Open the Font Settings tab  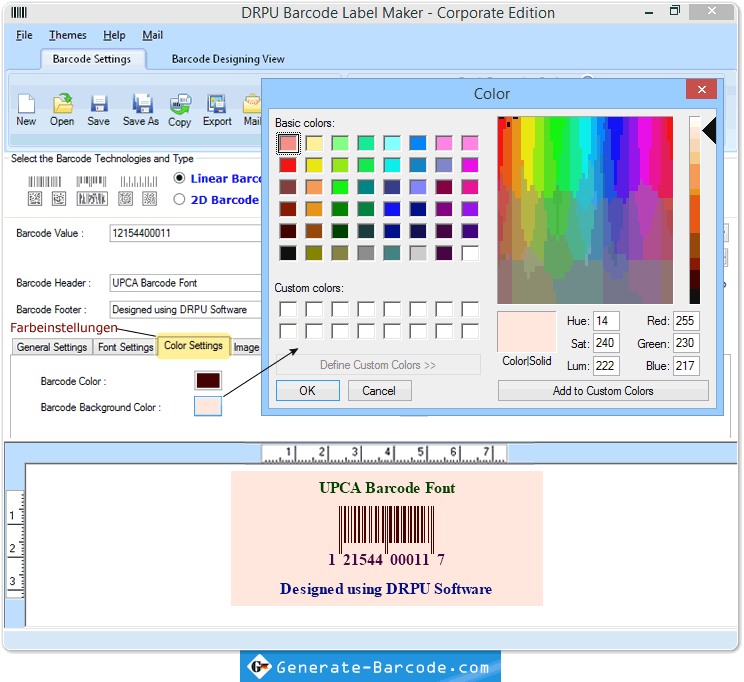tap(126, 347)
